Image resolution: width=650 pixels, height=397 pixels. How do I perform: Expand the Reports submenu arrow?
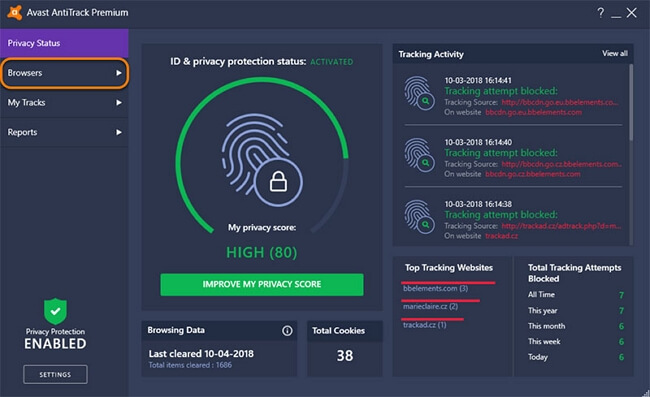[x=119, y=132]
